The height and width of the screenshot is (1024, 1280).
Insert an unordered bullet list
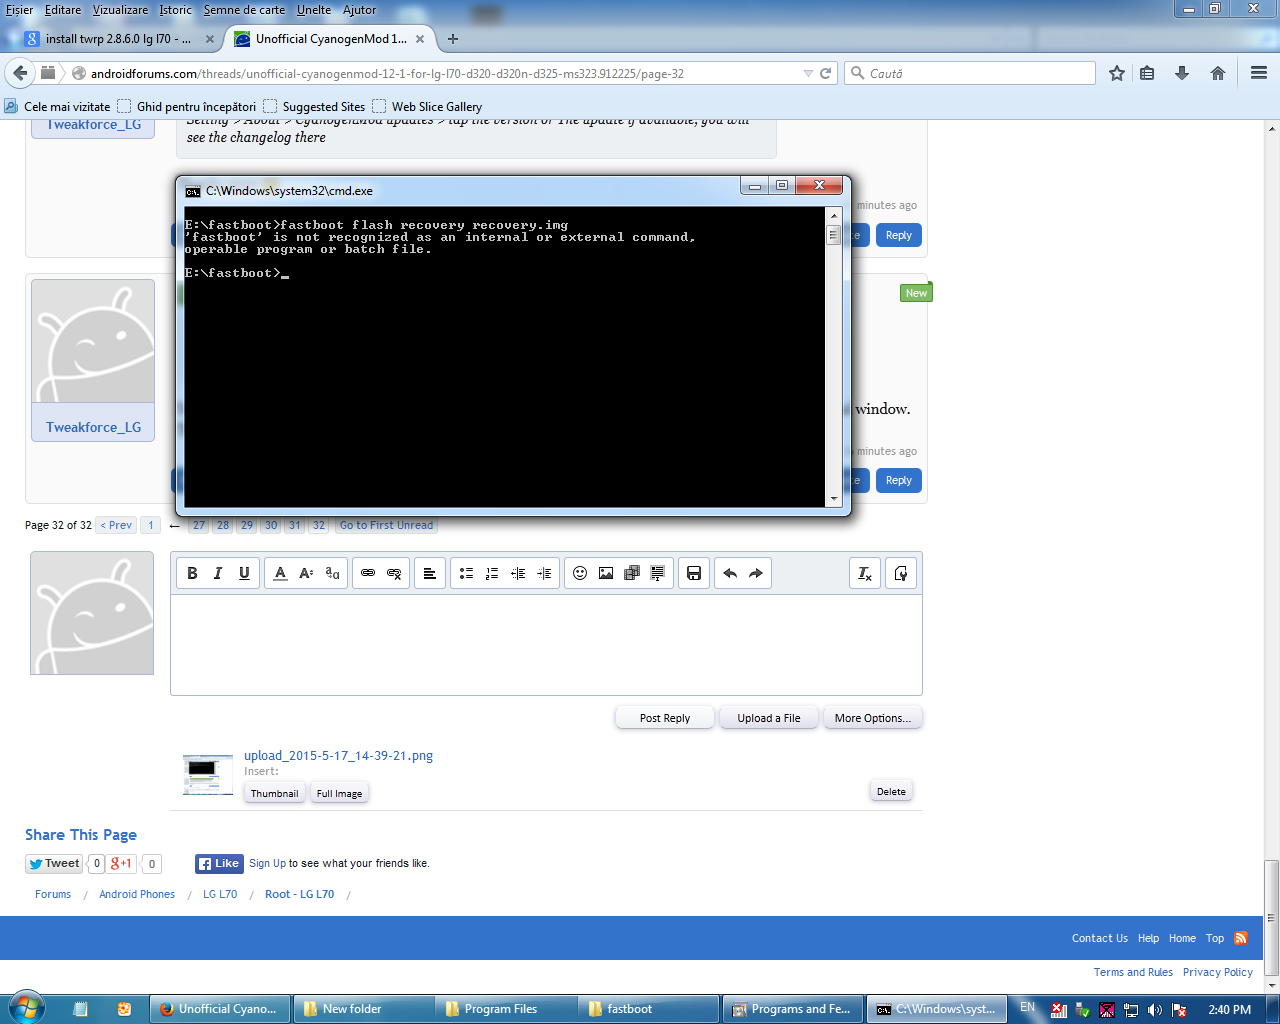click(x=466, y=573)
